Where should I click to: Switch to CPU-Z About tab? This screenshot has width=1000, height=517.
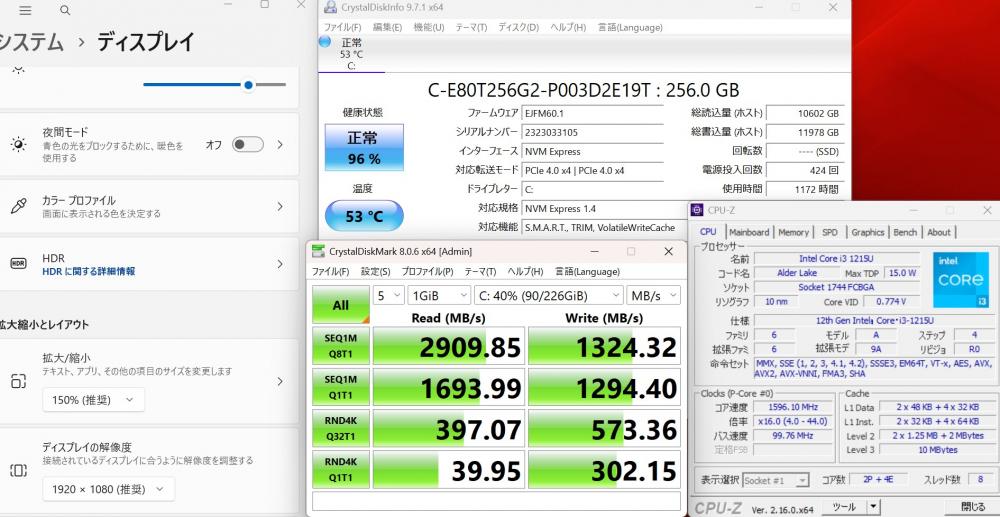(x=939, y=232)
